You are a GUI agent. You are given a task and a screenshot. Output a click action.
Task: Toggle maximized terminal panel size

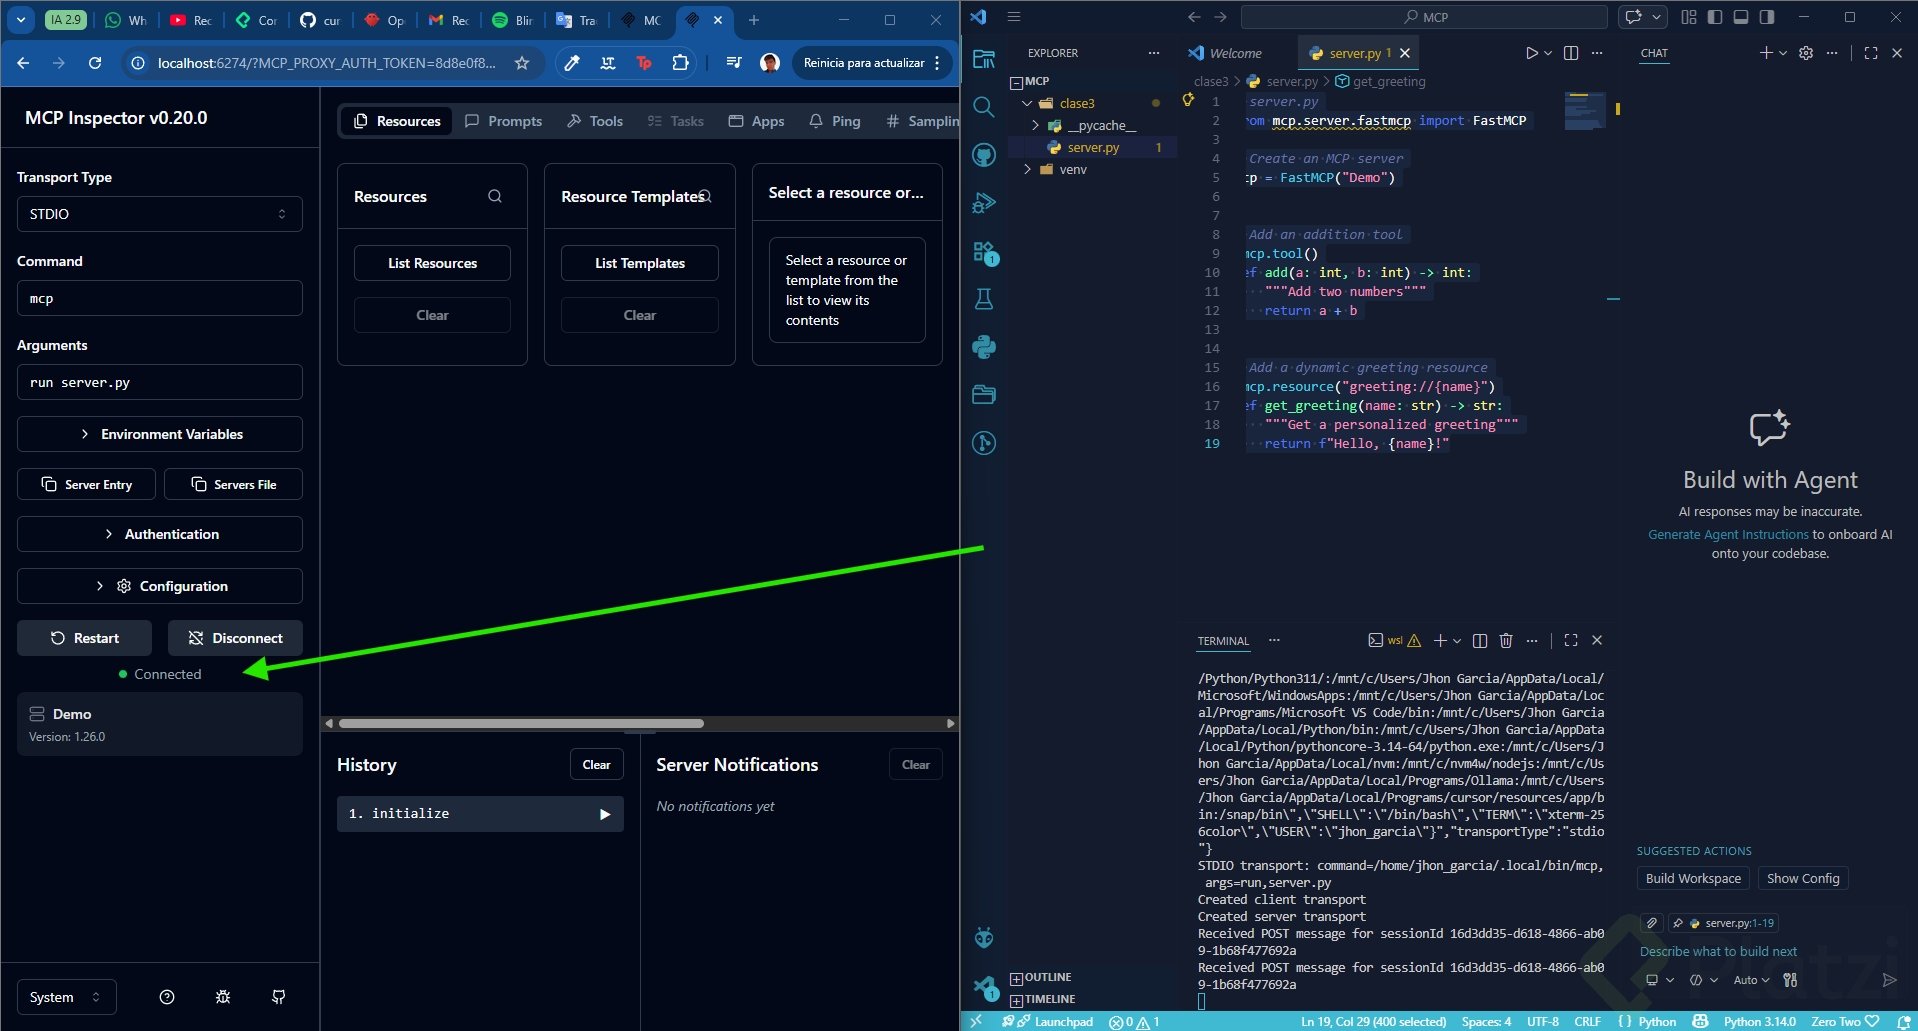1571,640
